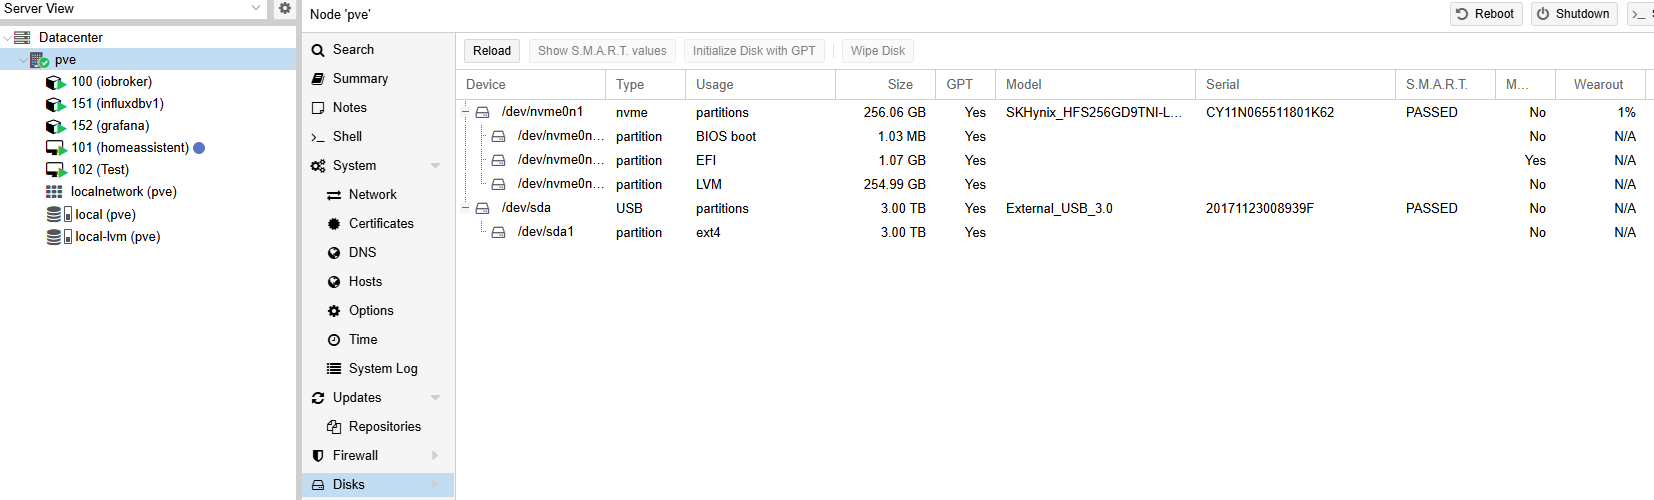Collapse the System menu section
The width and height of the screenshot is (1654, 500).
coord(435,166)
